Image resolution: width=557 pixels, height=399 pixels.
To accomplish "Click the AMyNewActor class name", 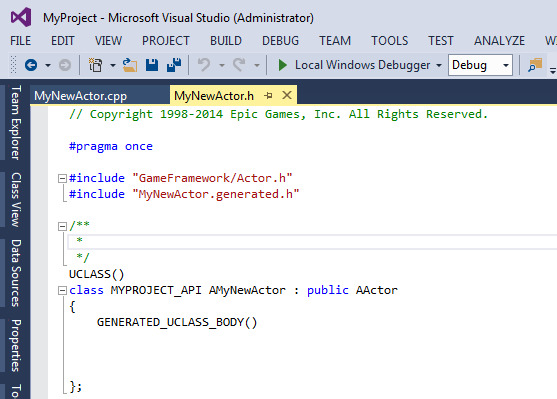I will point(247,290).
